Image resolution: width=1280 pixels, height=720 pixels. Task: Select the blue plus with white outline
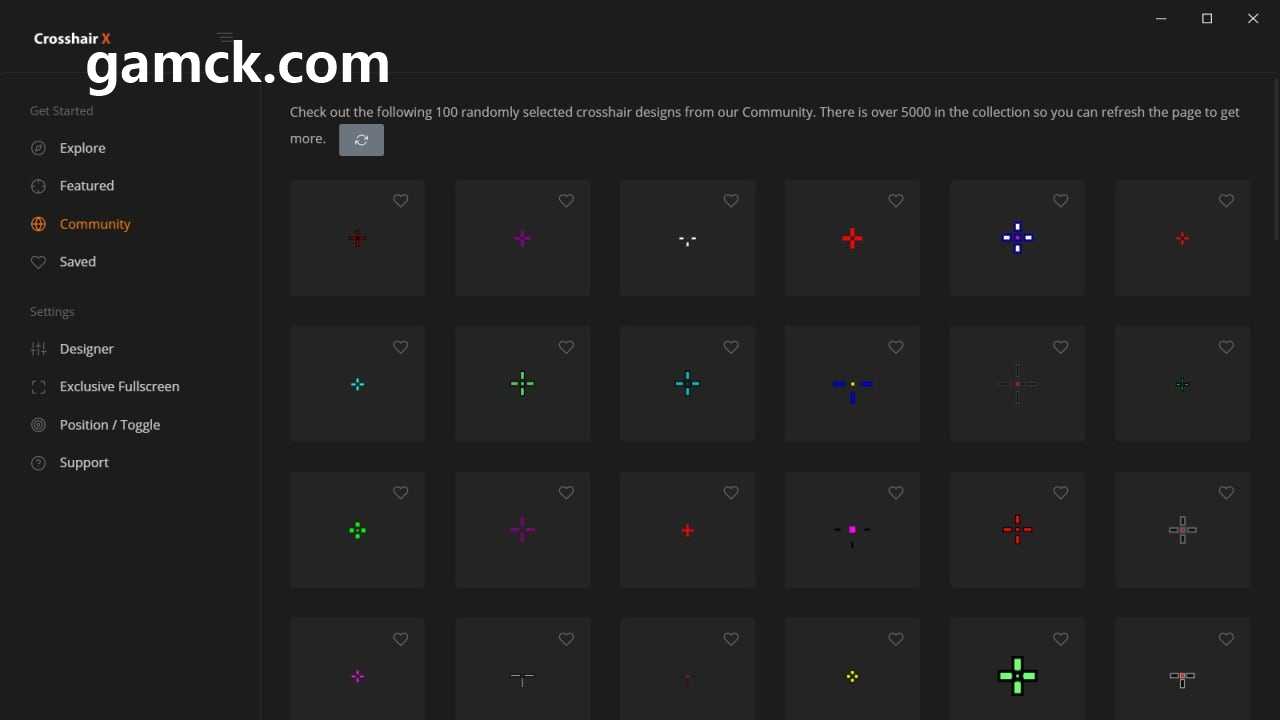click(x=1017, y=238)
